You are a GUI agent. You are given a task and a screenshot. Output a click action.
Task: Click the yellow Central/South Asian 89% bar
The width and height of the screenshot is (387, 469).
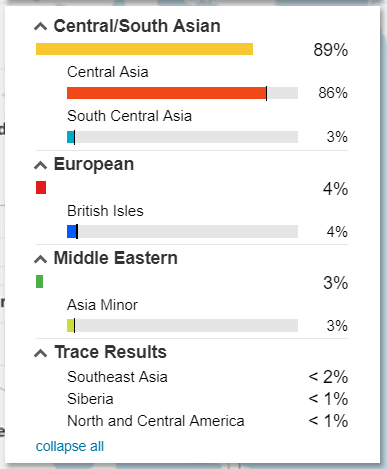144,49
